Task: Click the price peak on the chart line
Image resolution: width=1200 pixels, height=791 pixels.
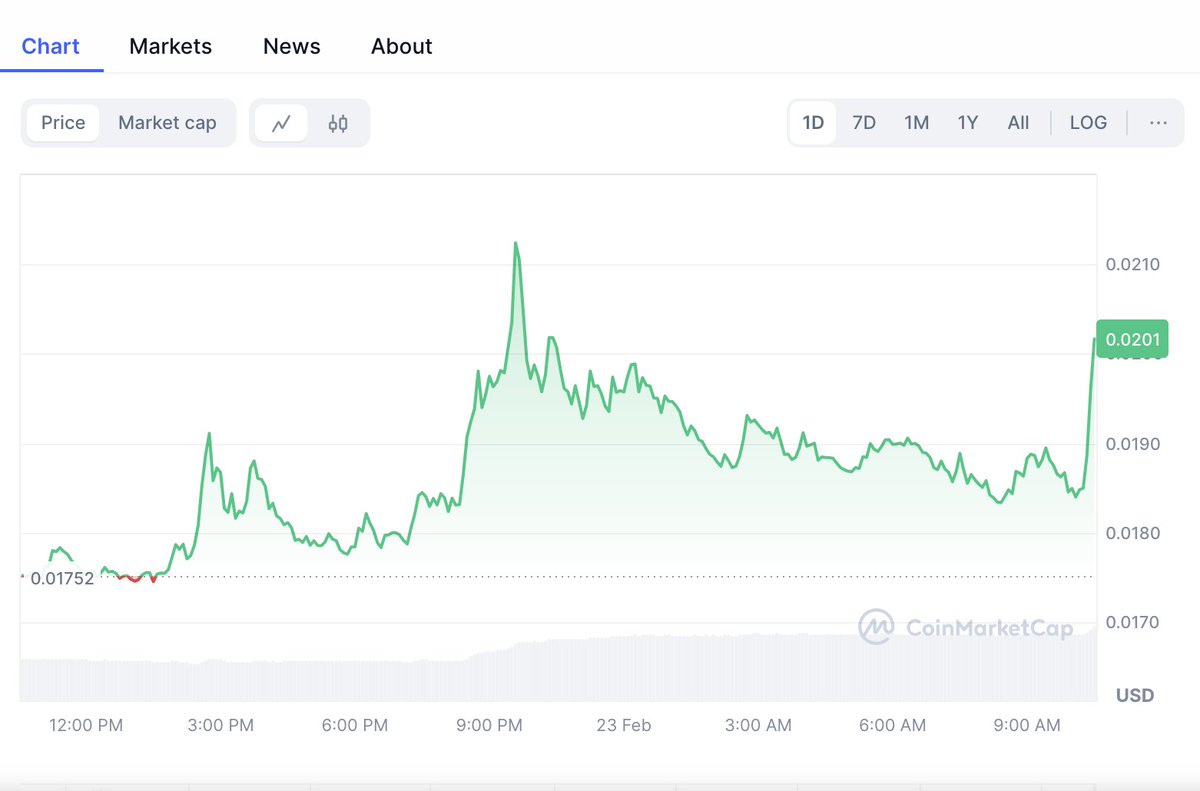Action: tap(516, 243)
